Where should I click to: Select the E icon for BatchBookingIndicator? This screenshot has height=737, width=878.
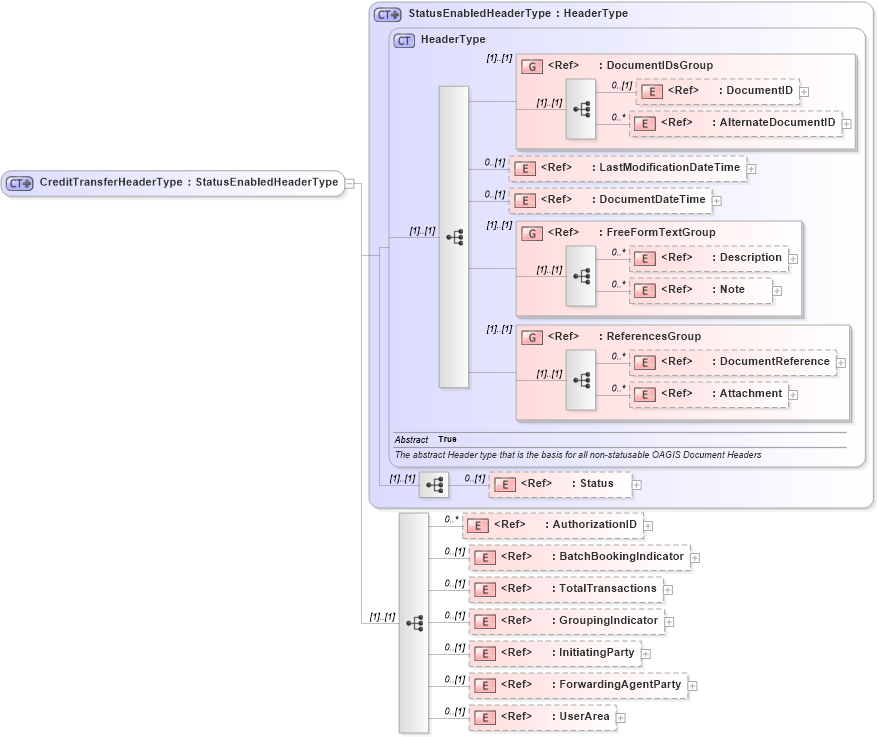tap(484, 557)
